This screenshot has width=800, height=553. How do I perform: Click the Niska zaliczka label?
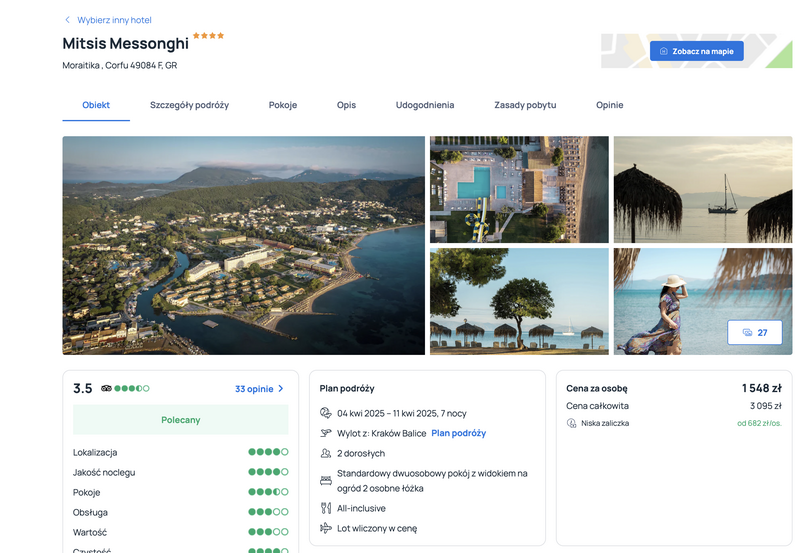[605, 423]
